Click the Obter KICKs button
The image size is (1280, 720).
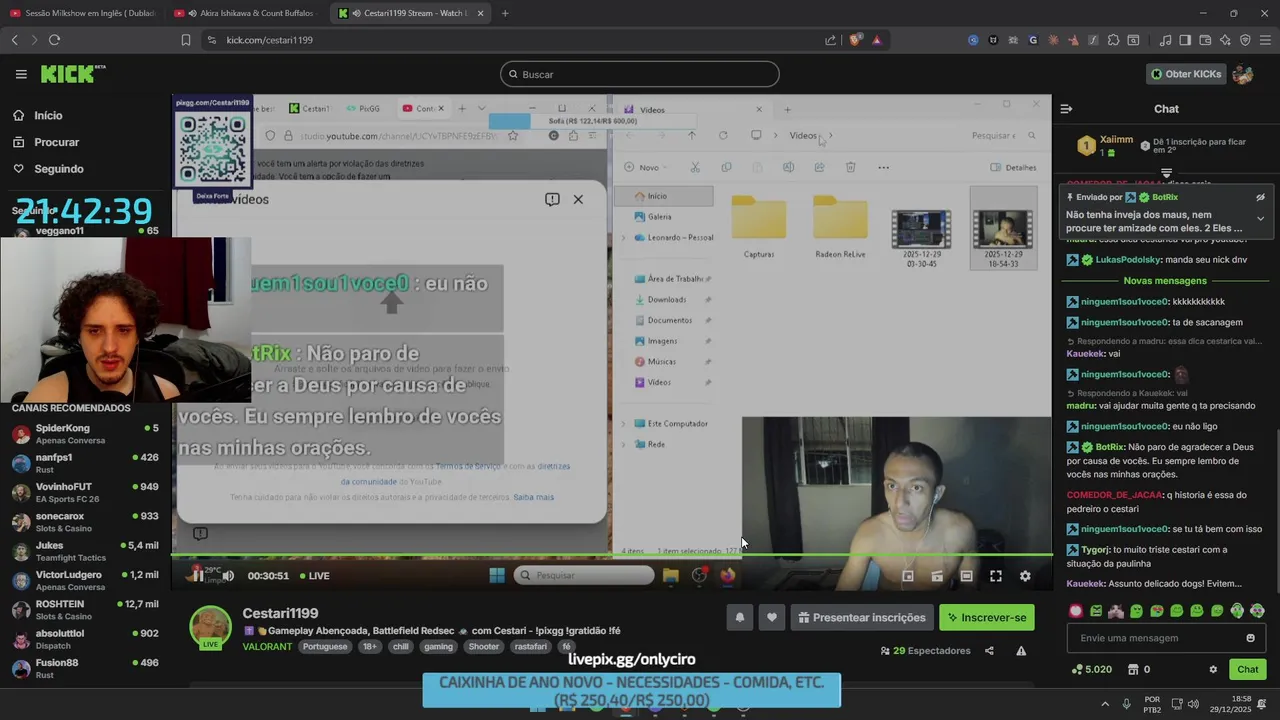tap(1186, 74)
